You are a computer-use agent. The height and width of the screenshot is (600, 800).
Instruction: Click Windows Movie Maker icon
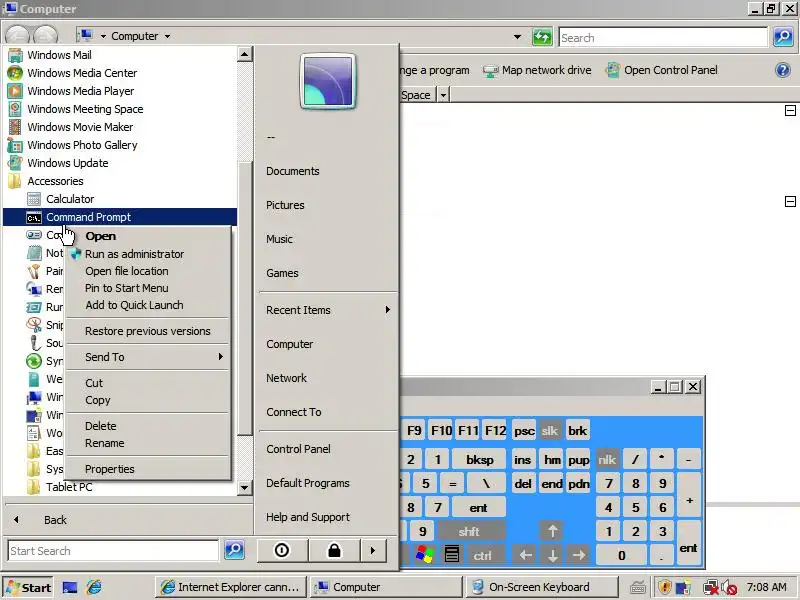click(x=15, y=127)
